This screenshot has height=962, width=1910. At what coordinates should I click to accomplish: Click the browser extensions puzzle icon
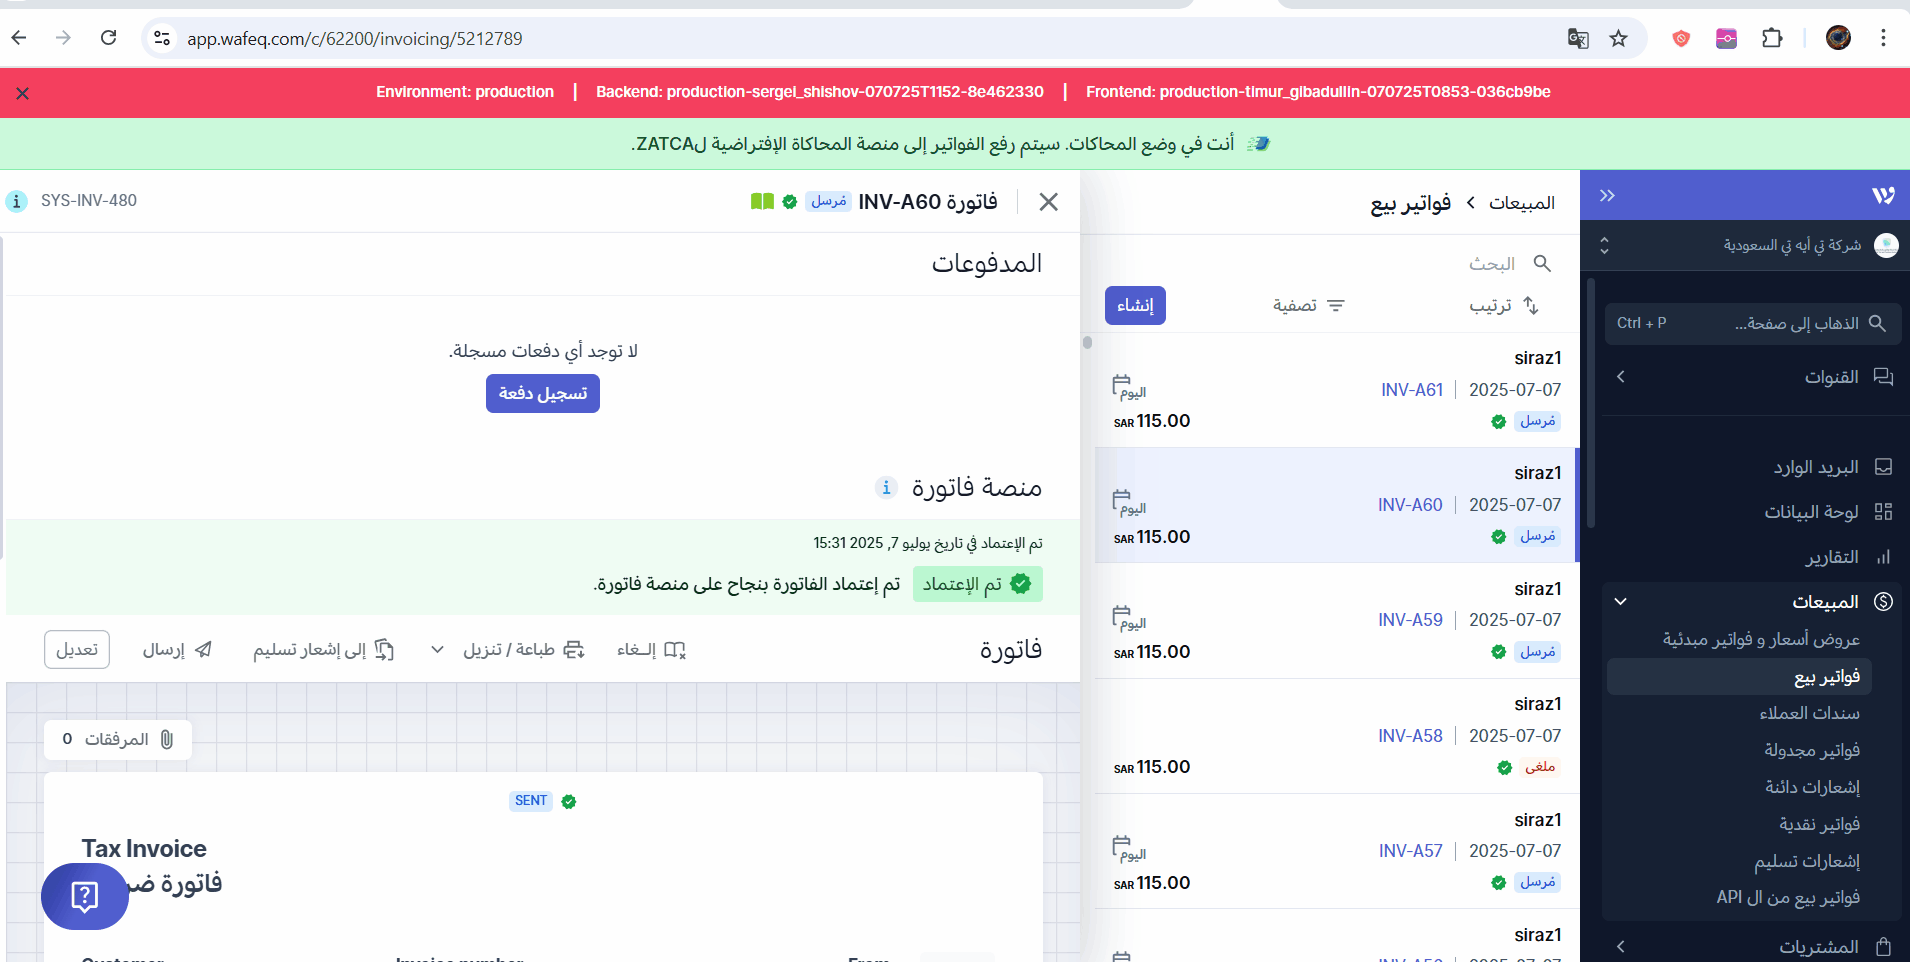(1772, 39)
